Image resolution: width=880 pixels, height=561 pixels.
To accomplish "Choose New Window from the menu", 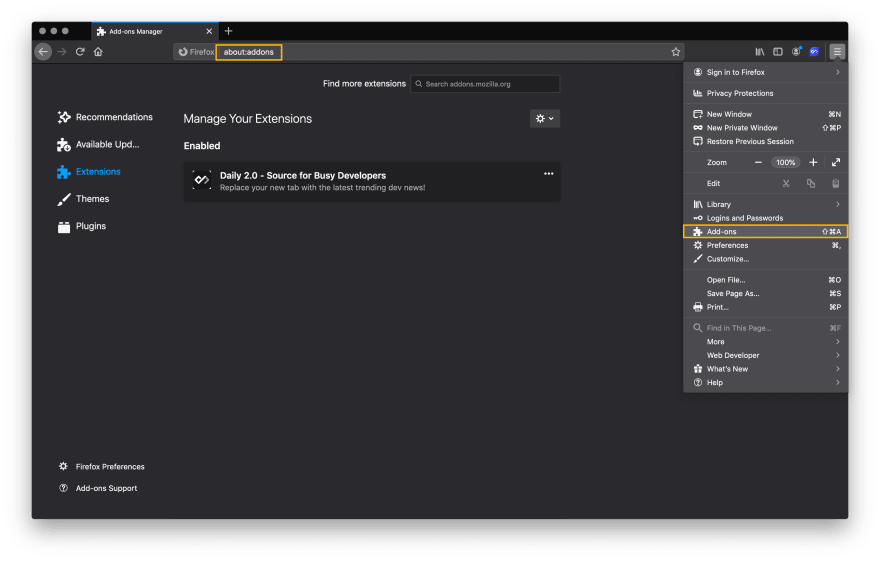I will [766, 114].
